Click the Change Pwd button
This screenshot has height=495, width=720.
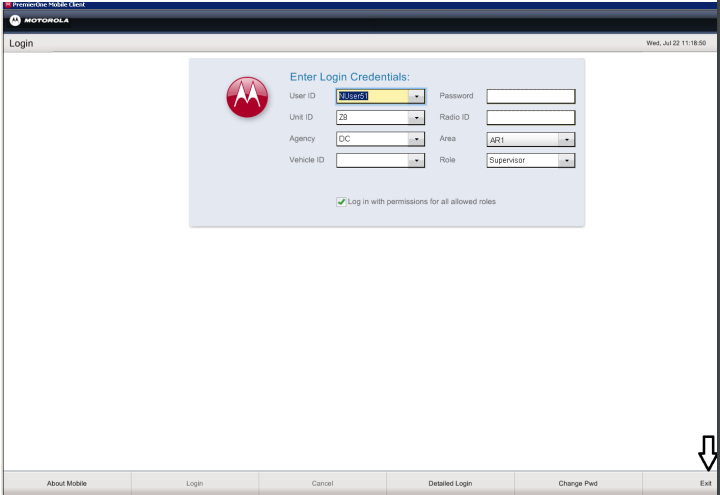578,483
